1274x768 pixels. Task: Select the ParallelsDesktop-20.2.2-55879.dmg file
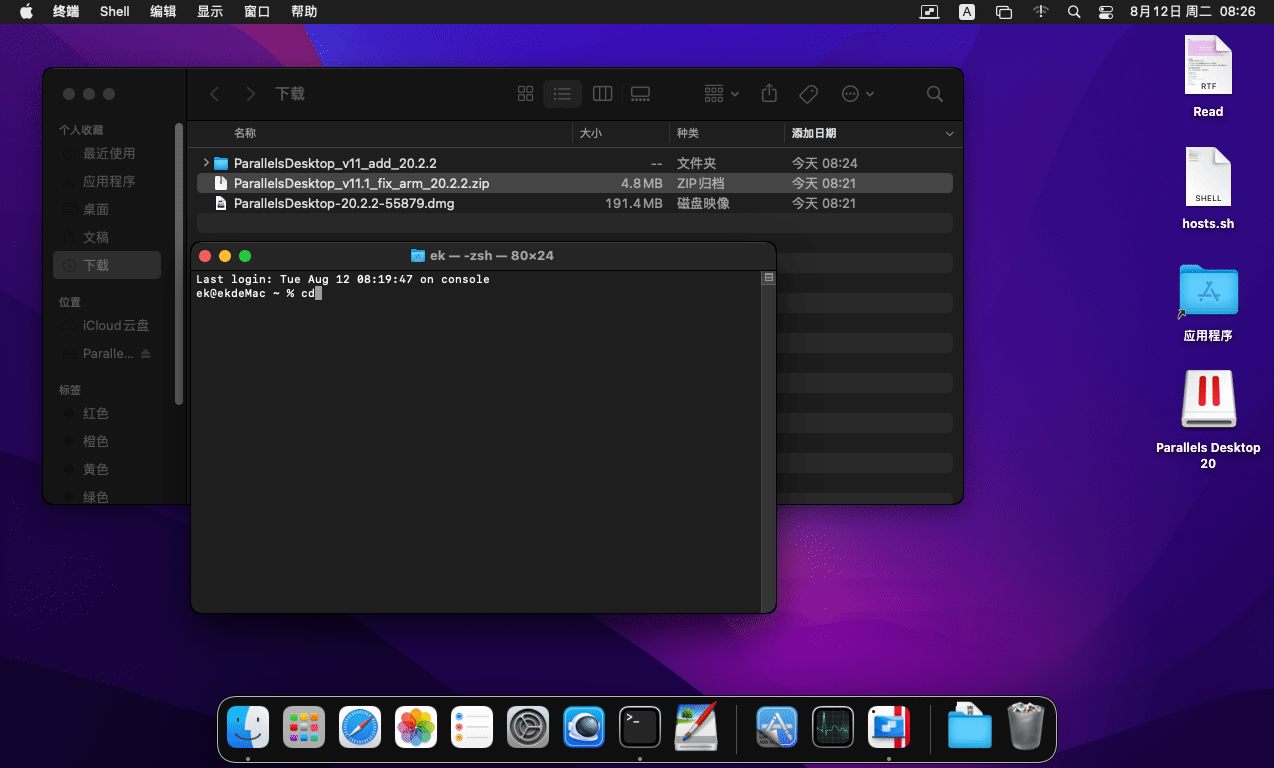pyautogui.click(x=344, y=203)
